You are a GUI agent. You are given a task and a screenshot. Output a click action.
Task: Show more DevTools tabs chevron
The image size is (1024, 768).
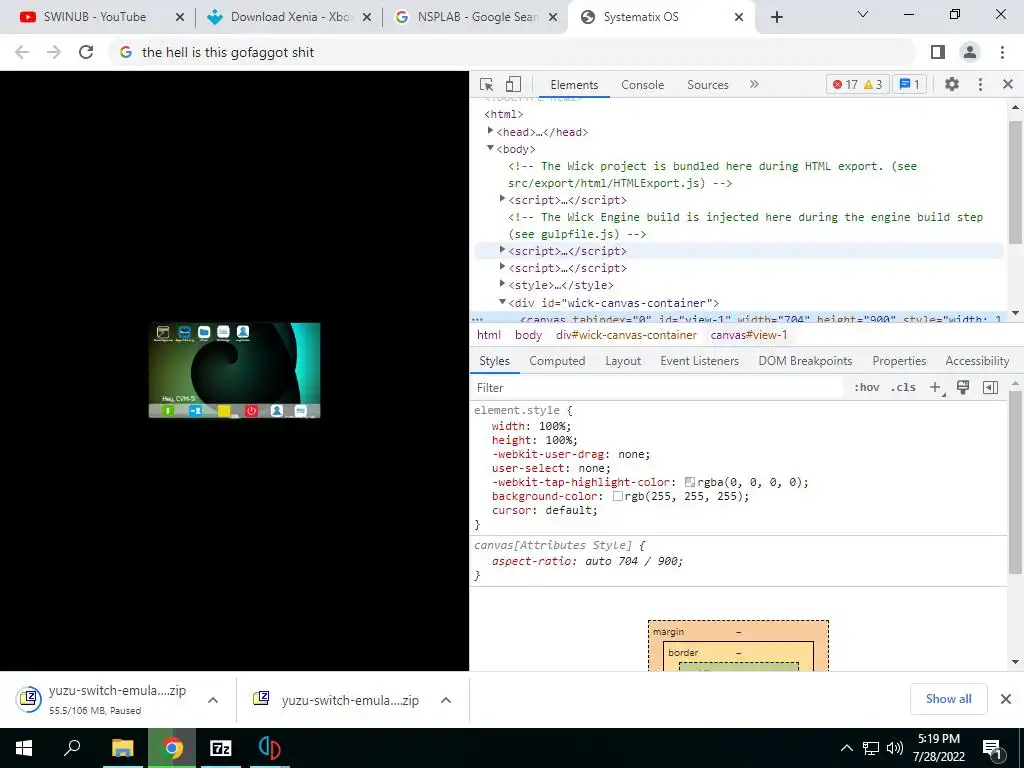click(754, 84)
